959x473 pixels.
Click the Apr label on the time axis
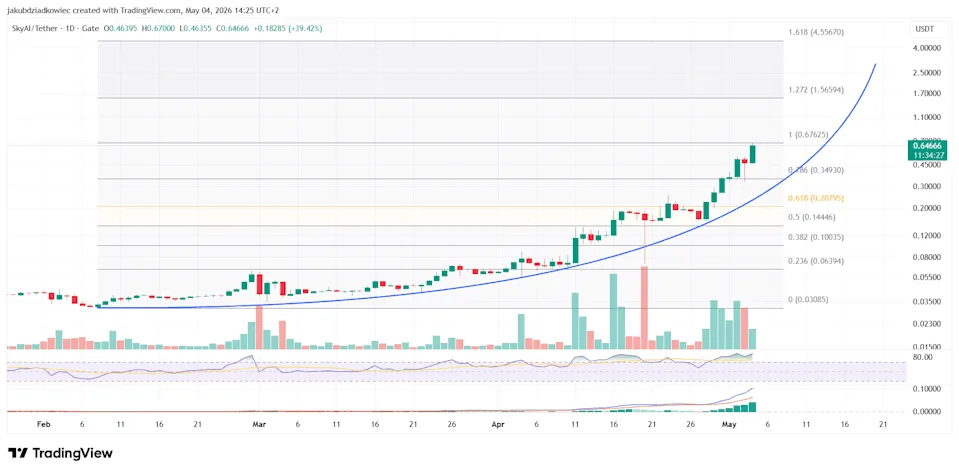coord(499,423)
